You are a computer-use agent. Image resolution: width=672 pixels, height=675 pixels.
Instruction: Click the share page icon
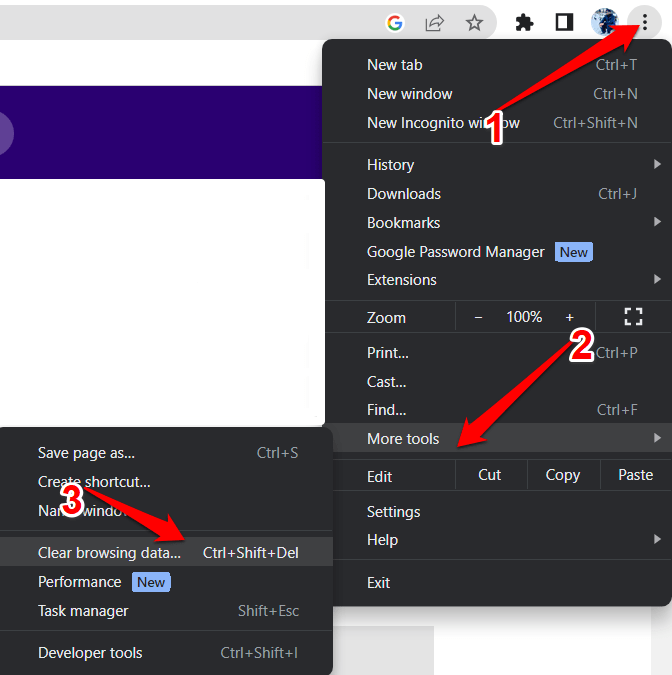[x=435, y=23]
